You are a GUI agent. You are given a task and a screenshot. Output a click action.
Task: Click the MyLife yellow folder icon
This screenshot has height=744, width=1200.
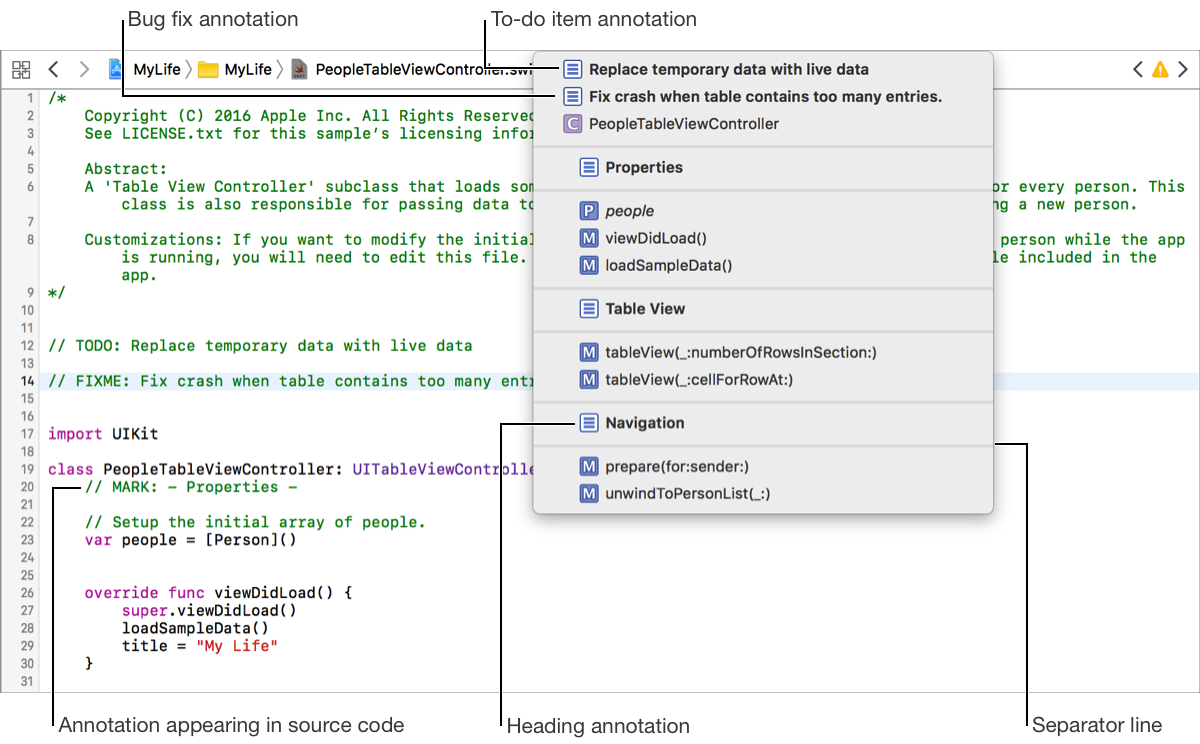208,70
